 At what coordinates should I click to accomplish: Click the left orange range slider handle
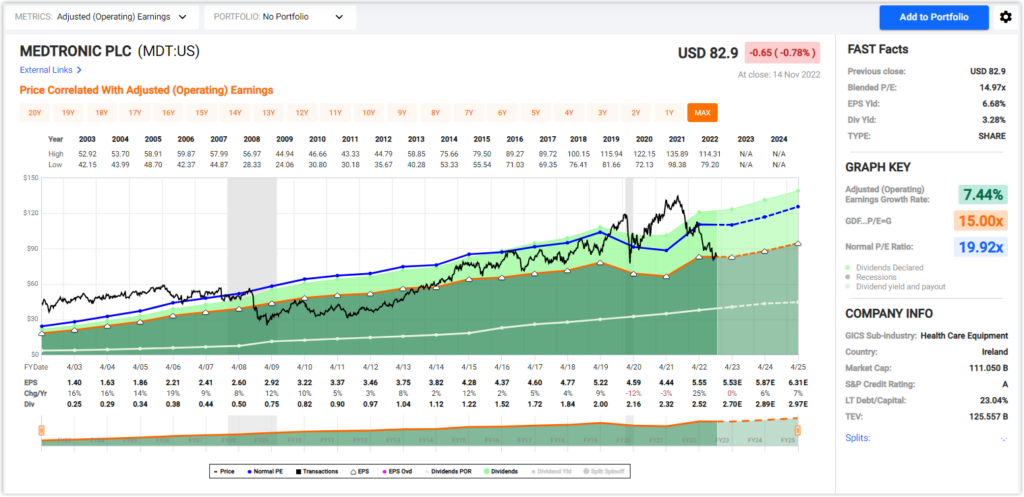coord(41,430)
